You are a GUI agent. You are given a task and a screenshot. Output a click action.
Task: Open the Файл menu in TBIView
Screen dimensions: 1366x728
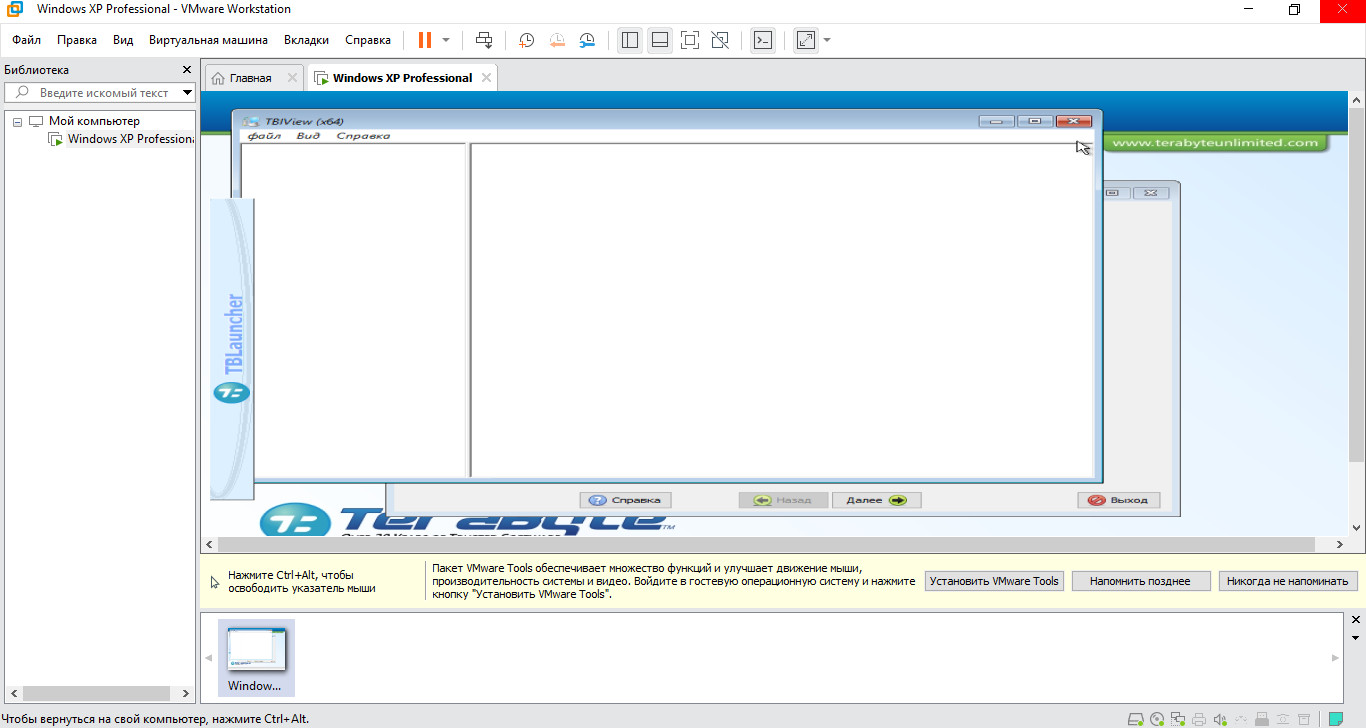pyautogui.click(x=264, y=136)
